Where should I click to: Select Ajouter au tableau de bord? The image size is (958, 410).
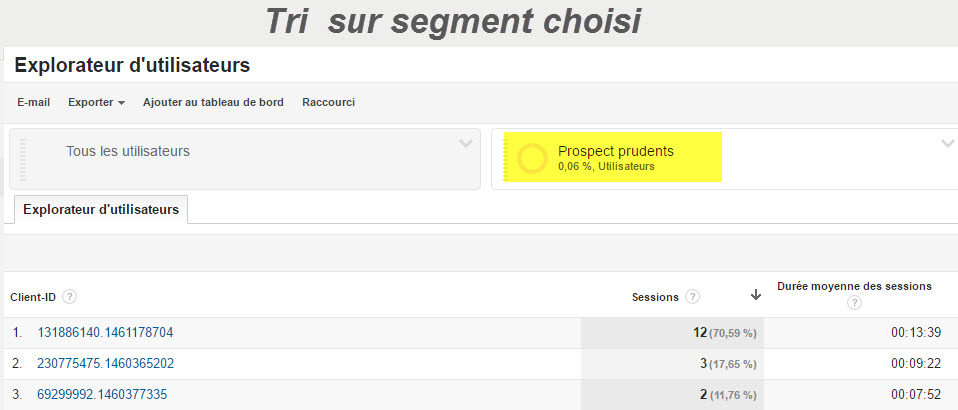coord(213,103)
